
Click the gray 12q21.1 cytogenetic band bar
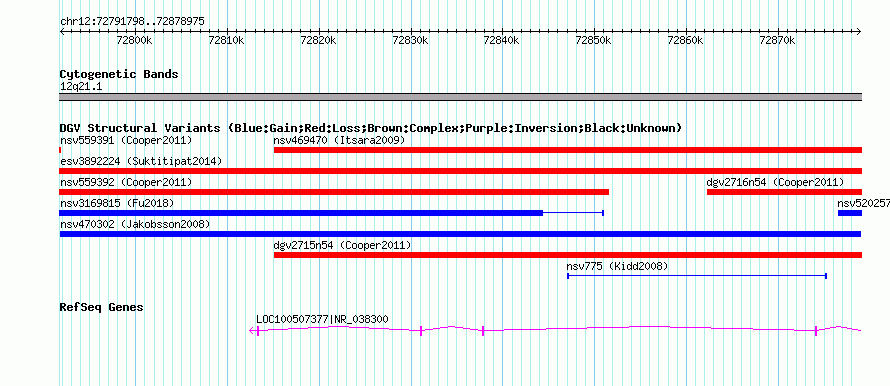(460, 97)
